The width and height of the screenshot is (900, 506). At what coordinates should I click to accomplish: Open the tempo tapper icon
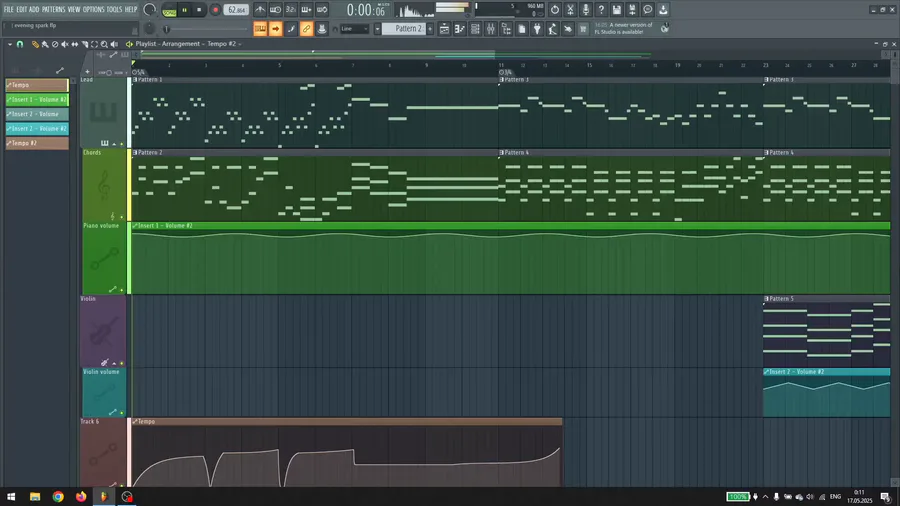[x=553, y=29]
